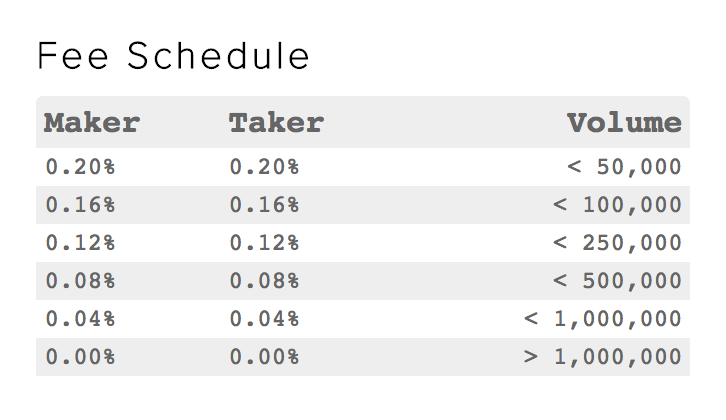The width and height of the screenshot is (726, 420).
Task: Select the 0.20% Maker fee cell
Action: (80, 167)
